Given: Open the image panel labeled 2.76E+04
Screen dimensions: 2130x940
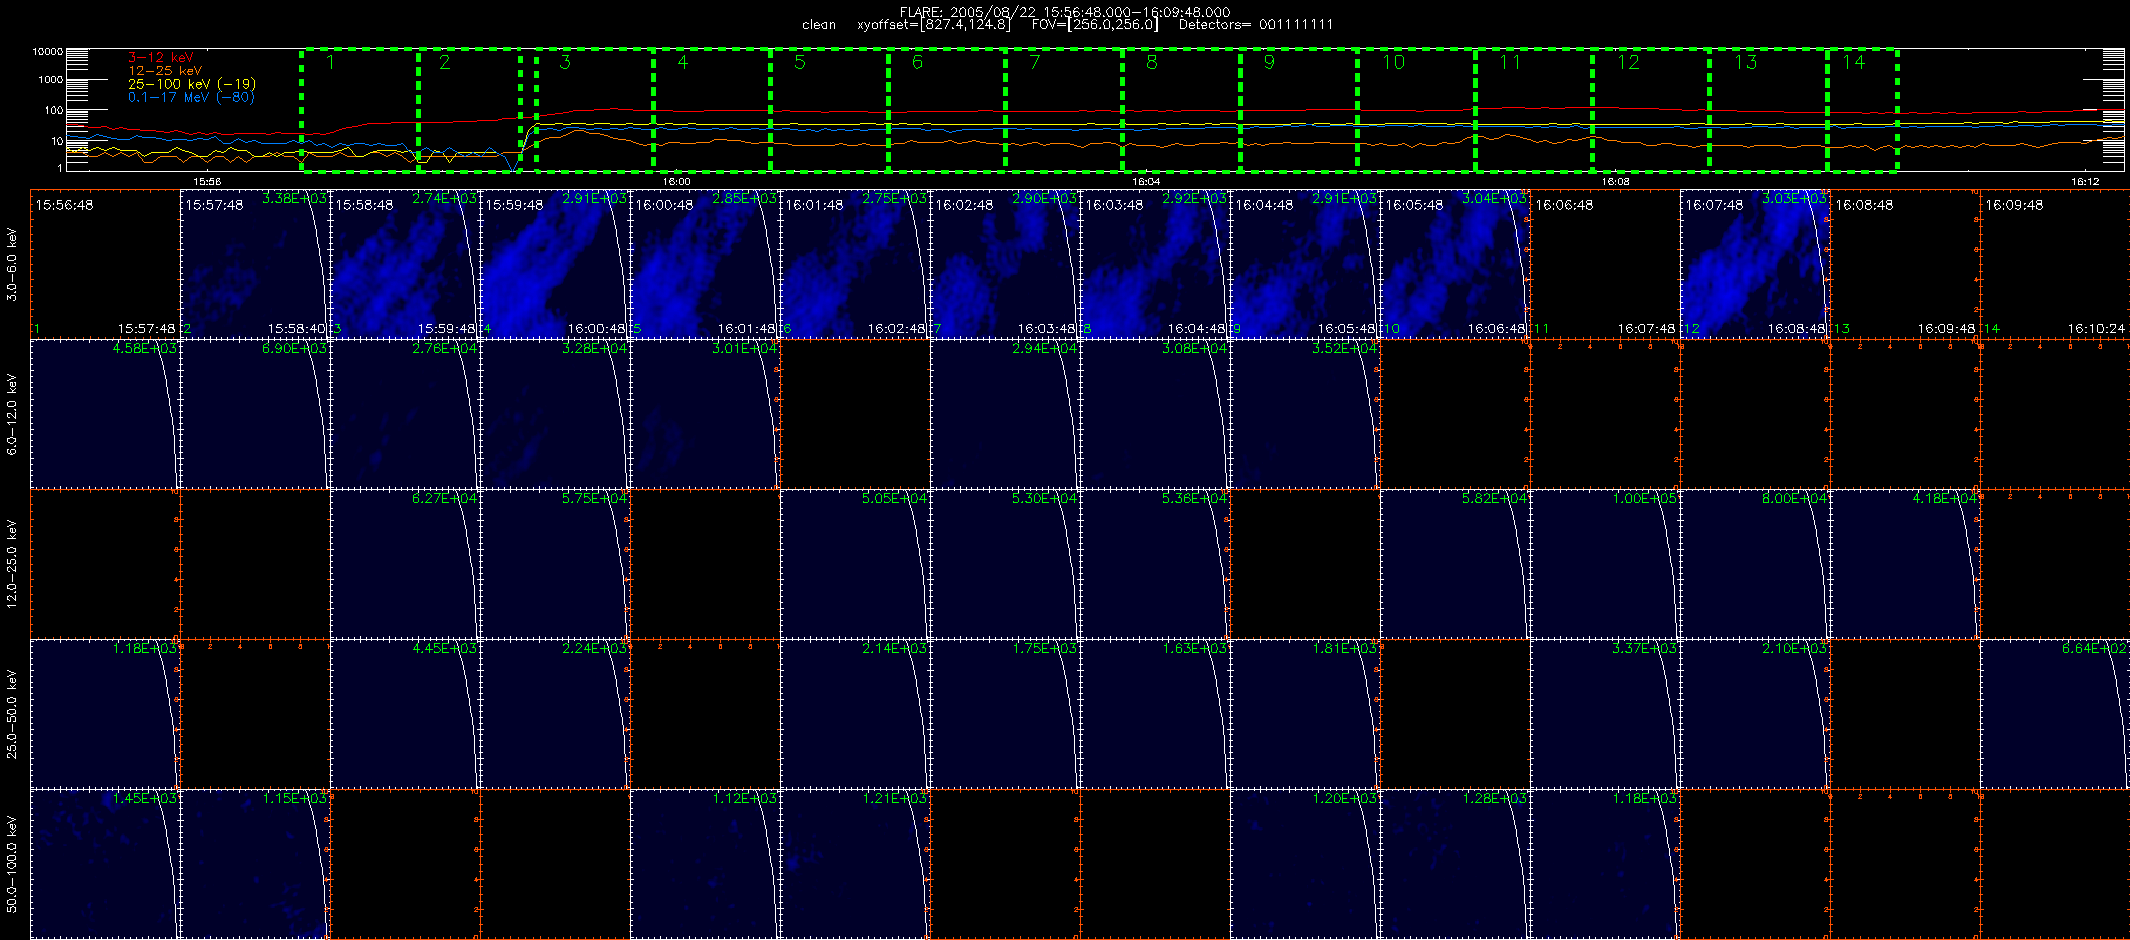Looking at the screenshot, I should (x=405, y=414).
